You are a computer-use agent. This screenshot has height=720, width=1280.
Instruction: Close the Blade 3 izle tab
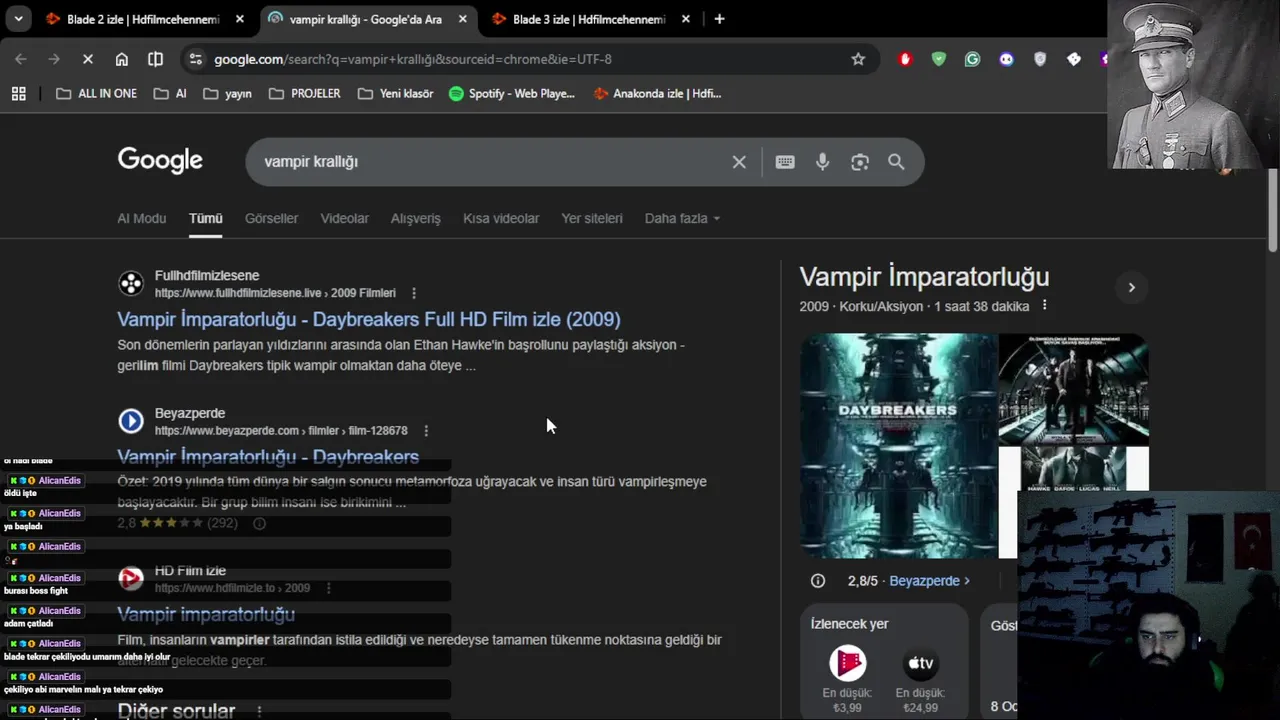point(685,19)
